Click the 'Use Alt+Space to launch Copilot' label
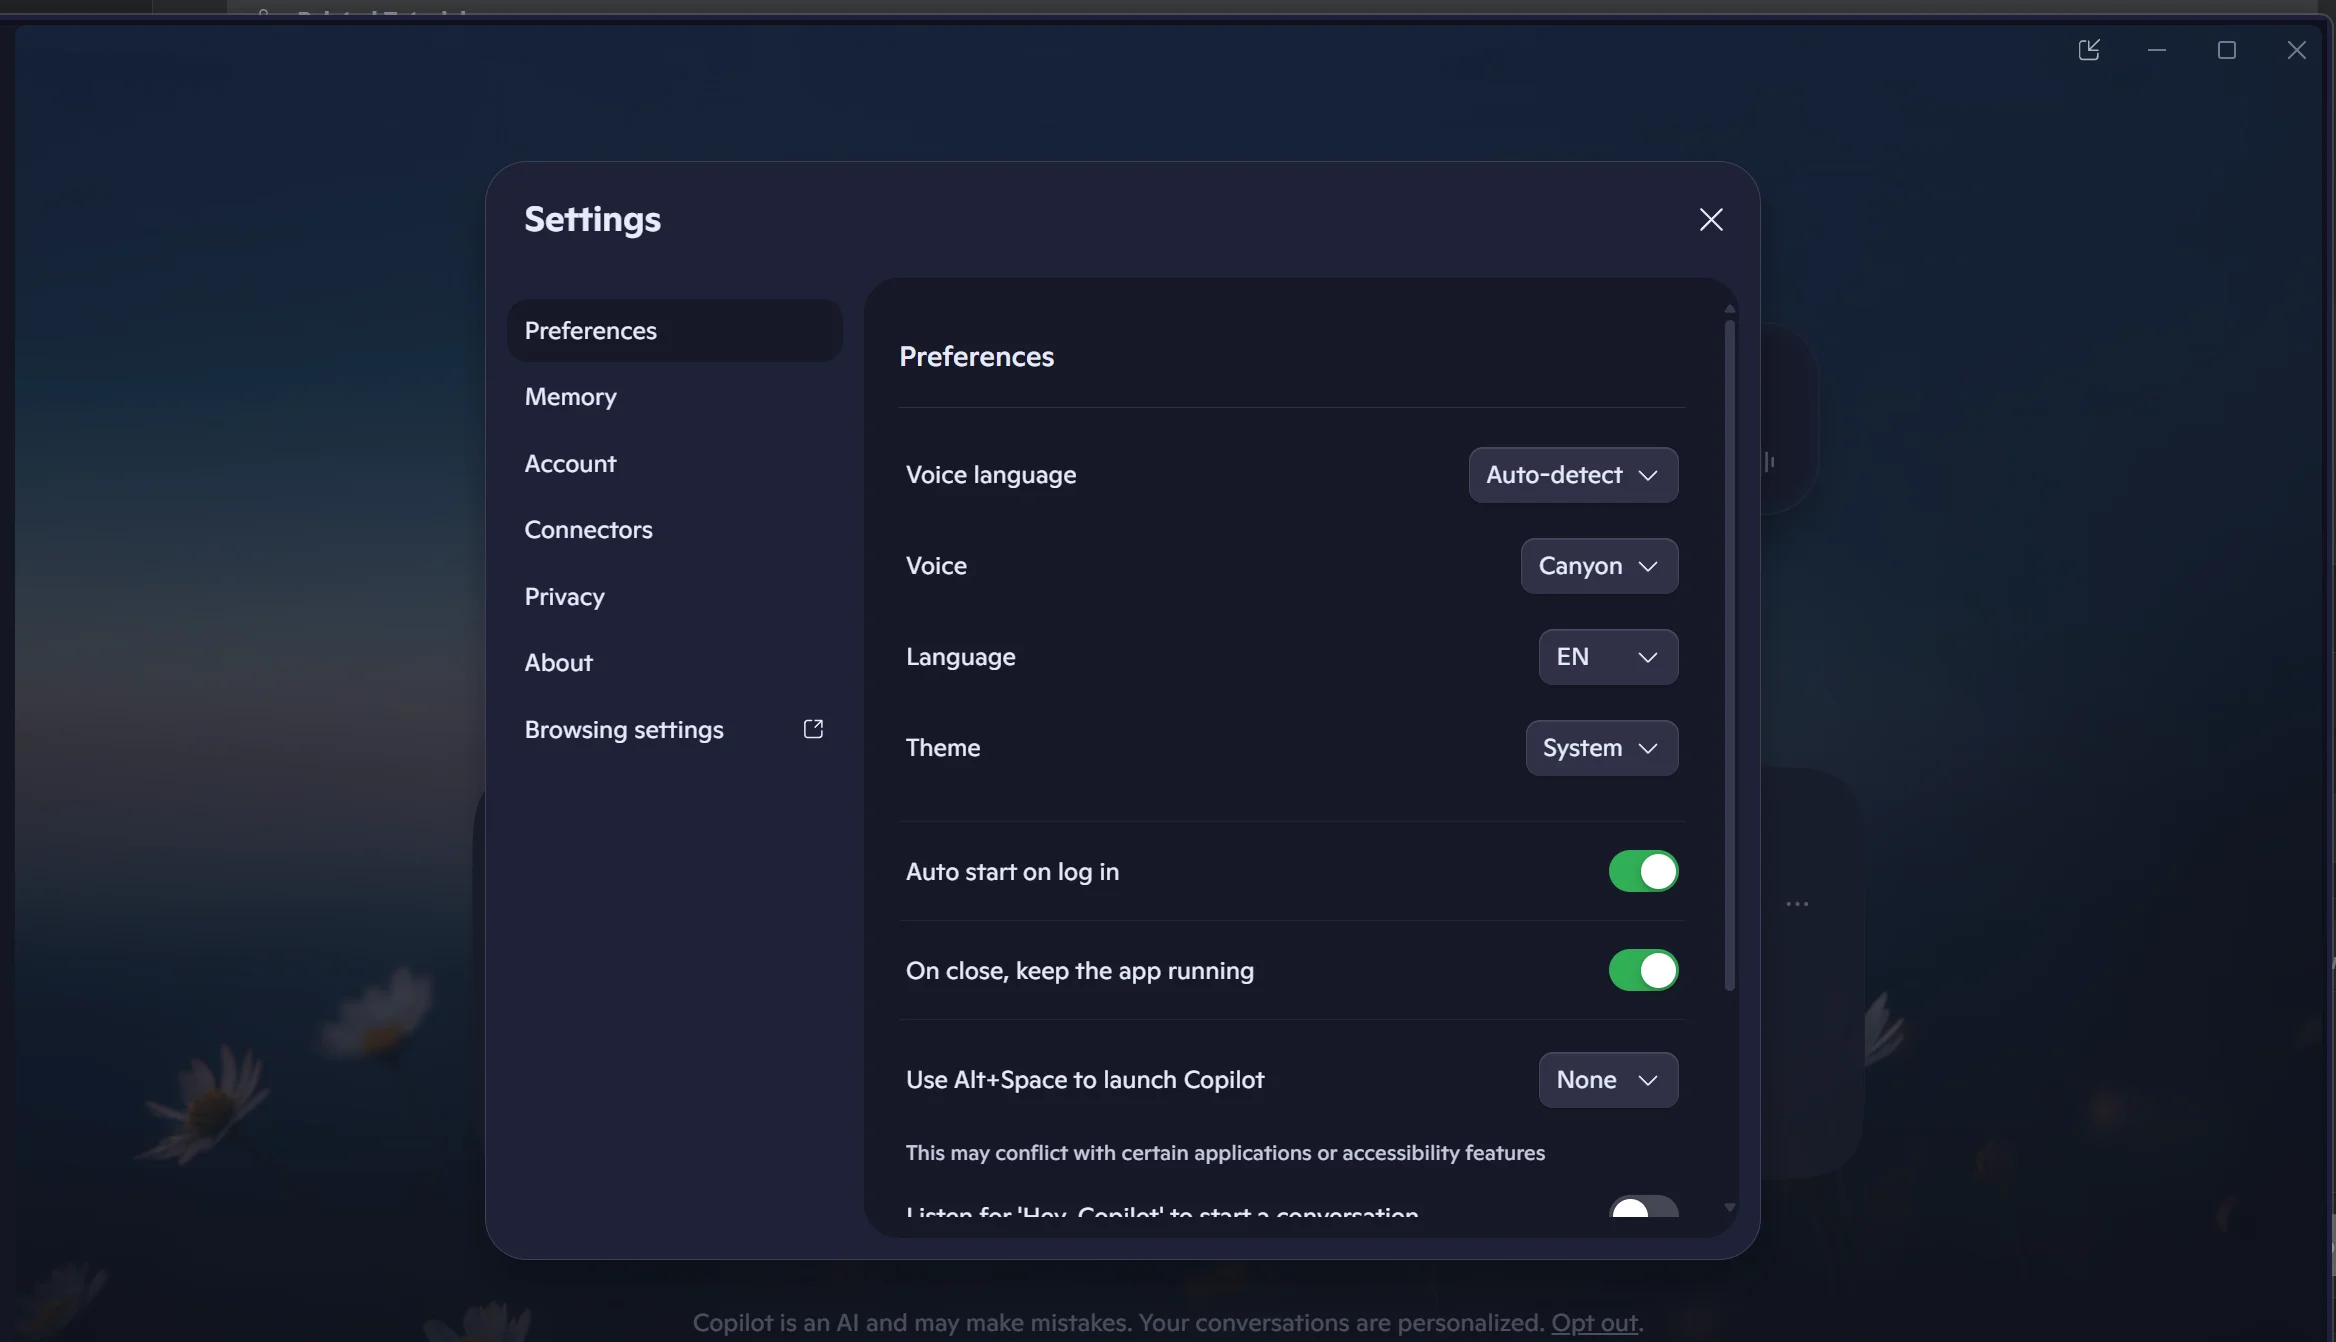The height and width of the screenshot is (1342, 2336). pyautogui.click(x=1085, y=1080)
